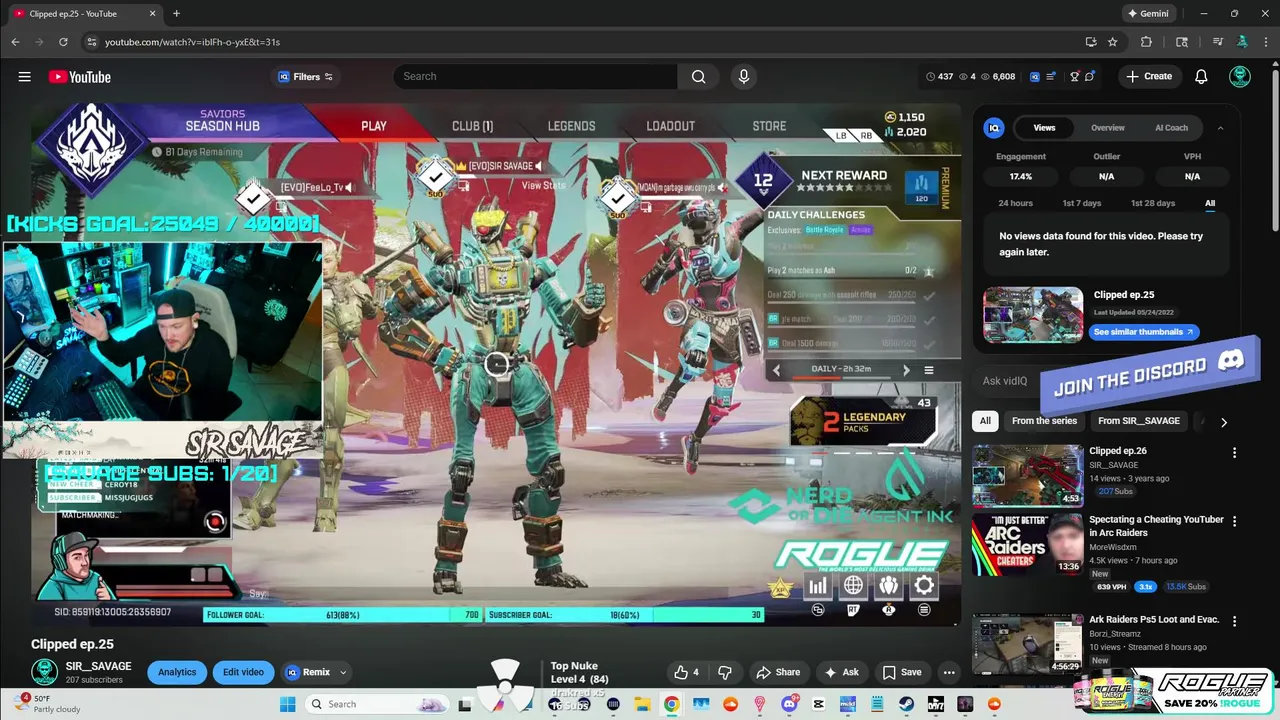Image resolution: width=1280 pixels, height=720 pixels.
Task: Click the blue vidIQ logo in header toolbar
Action: 1035,77
